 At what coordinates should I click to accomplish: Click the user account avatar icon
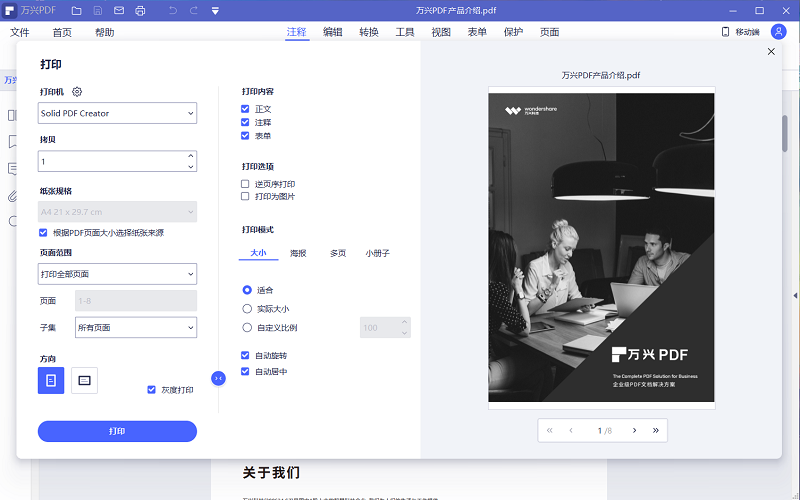778,32
